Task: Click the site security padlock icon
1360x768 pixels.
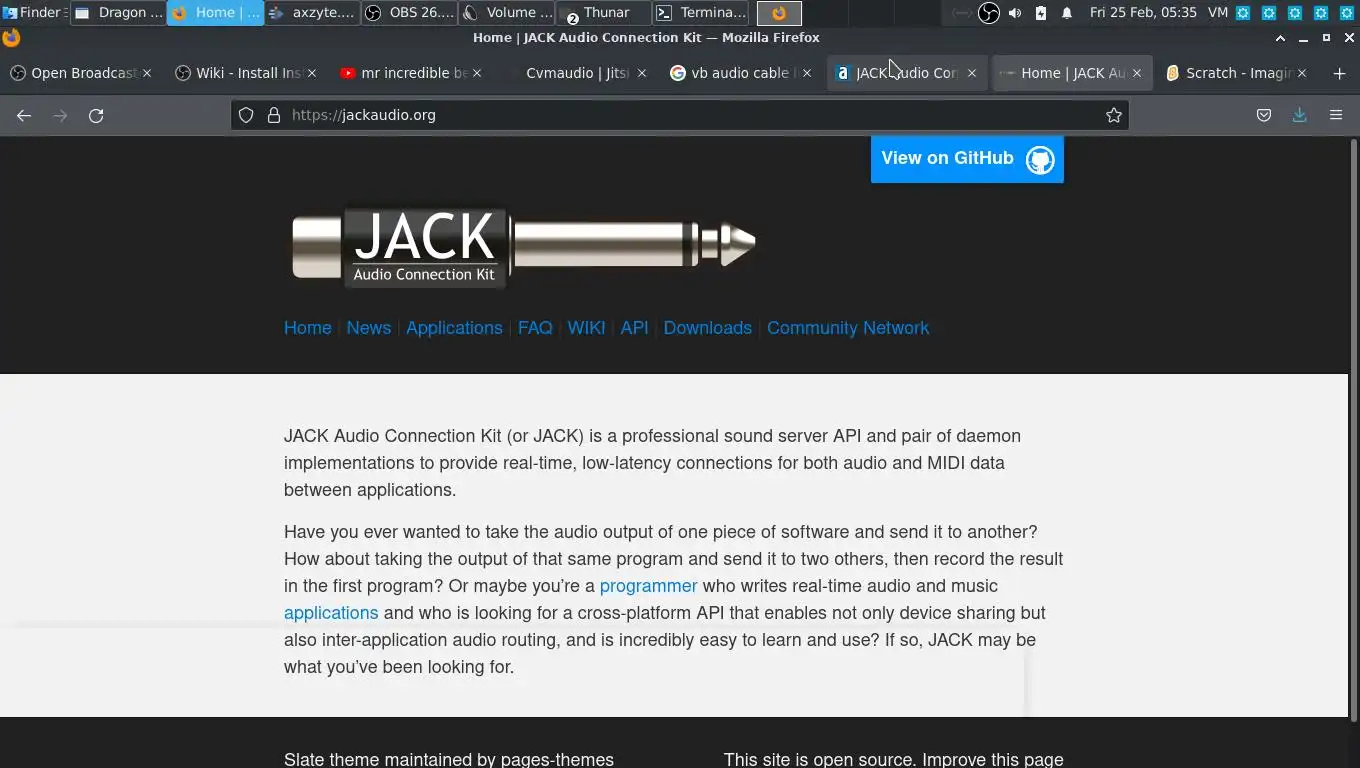Action: [x=274, y=115]
